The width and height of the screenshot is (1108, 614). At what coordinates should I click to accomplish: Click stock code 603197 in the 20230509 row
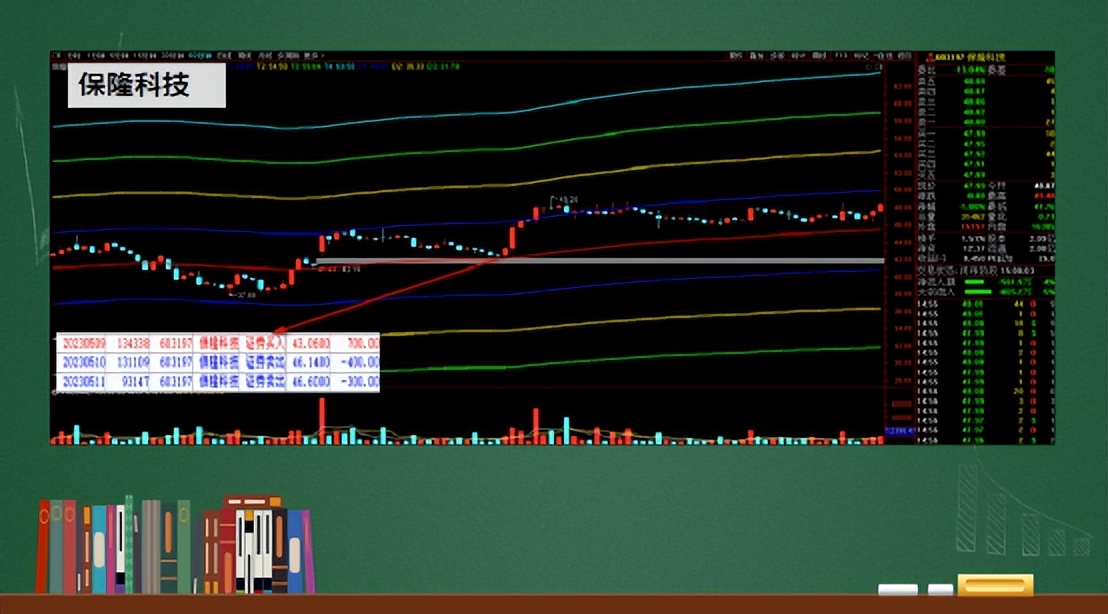point(175,343)
